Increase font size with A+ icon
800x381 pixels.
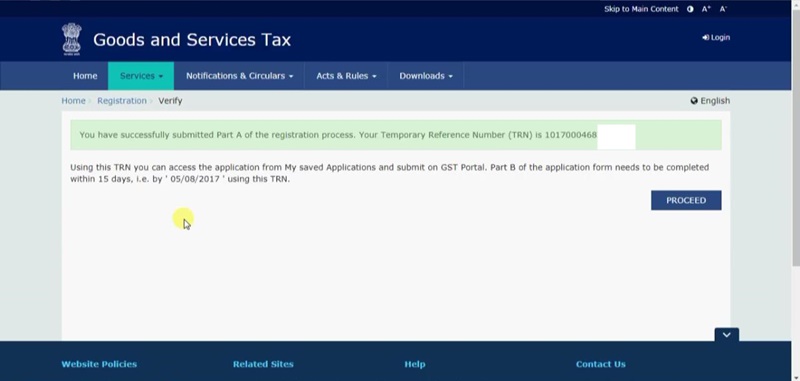[x=706, y=9]
